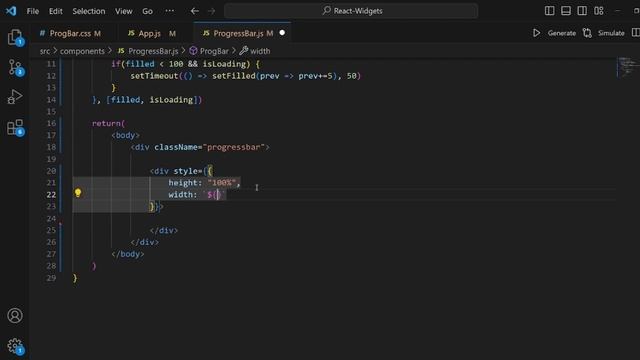Toggle the bottom panel layout icon

566,11
